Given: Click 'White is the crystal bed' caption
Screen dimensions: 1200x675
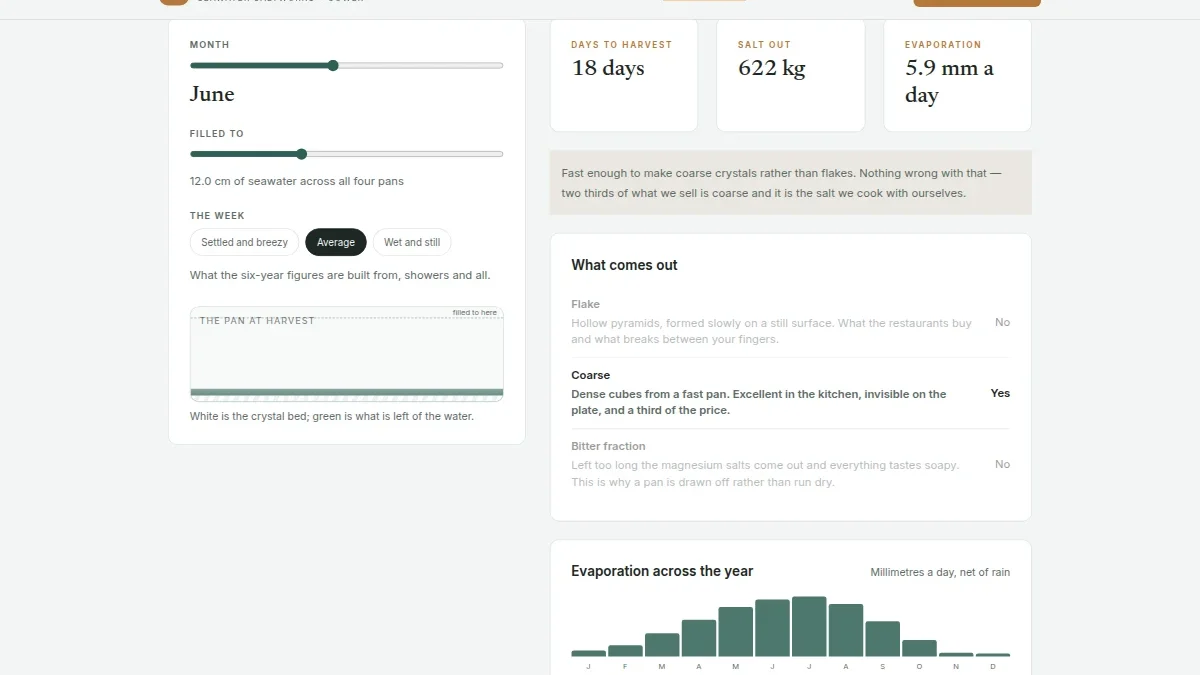Looking at the screenshot, I should point(332,416).
